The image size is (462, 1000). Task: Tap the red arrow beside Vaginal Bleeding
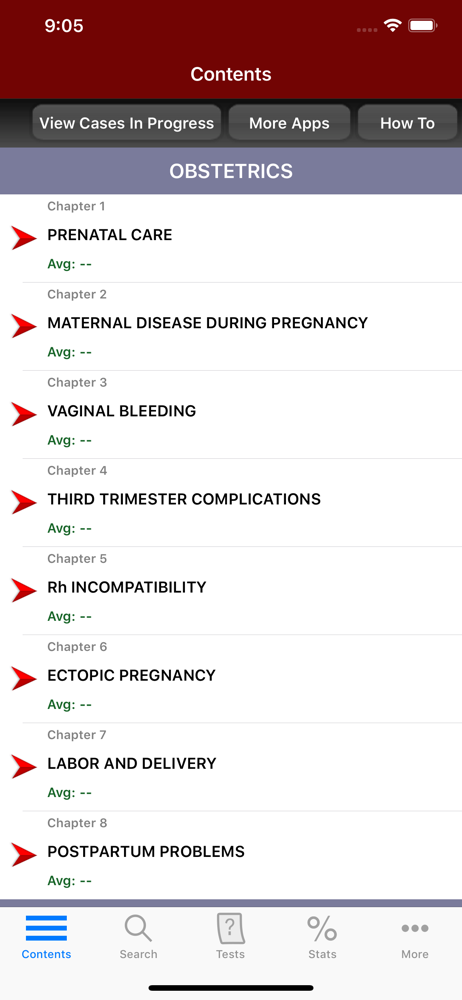(24, 413)
